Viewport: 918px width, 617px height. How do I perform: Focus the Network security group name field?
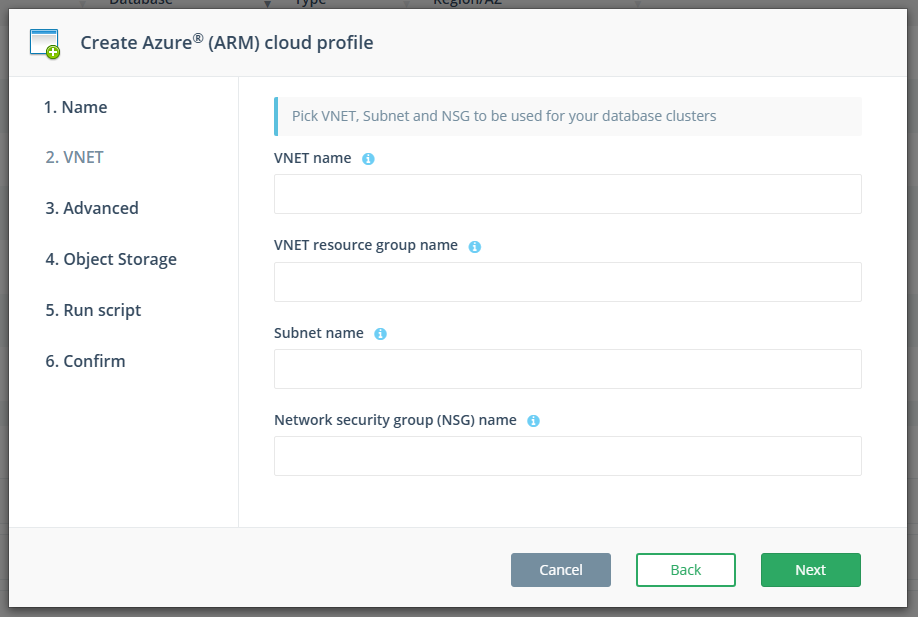[568, 456]
